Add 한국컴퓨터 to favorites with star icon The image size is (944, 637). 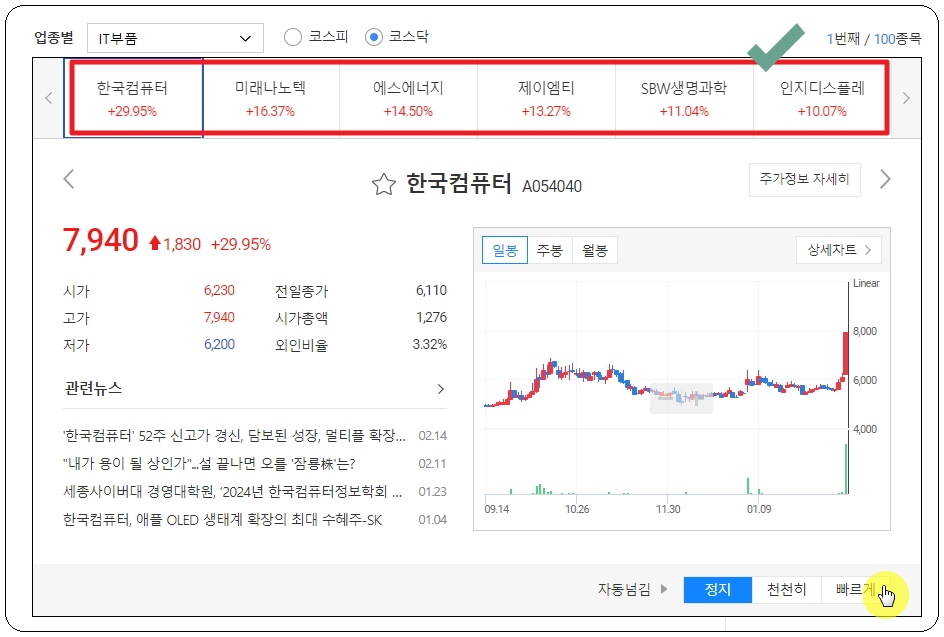[384, 184]
